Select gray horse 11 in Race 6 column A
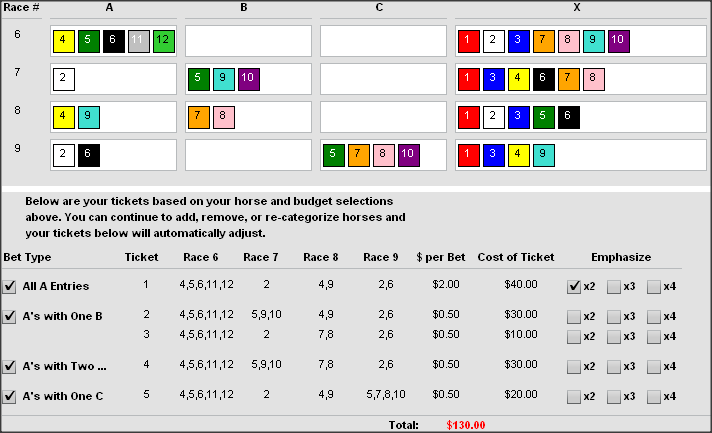 (x=139, y=42)
